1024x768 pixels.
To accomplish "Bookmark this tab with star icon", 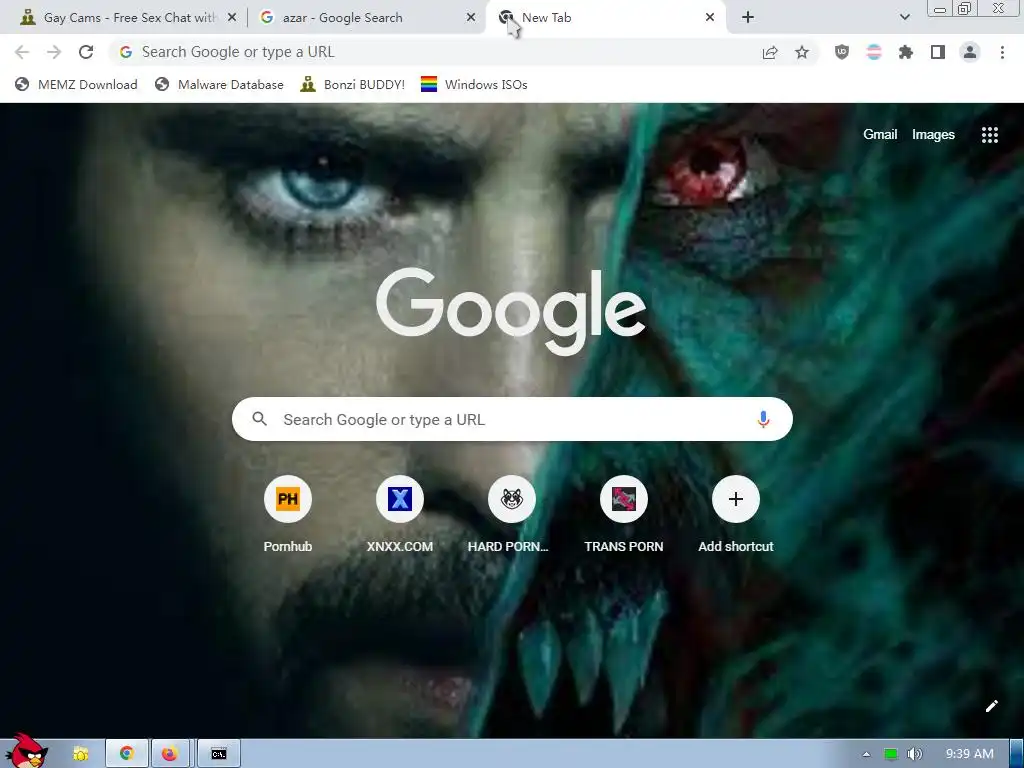I will 802,52.
